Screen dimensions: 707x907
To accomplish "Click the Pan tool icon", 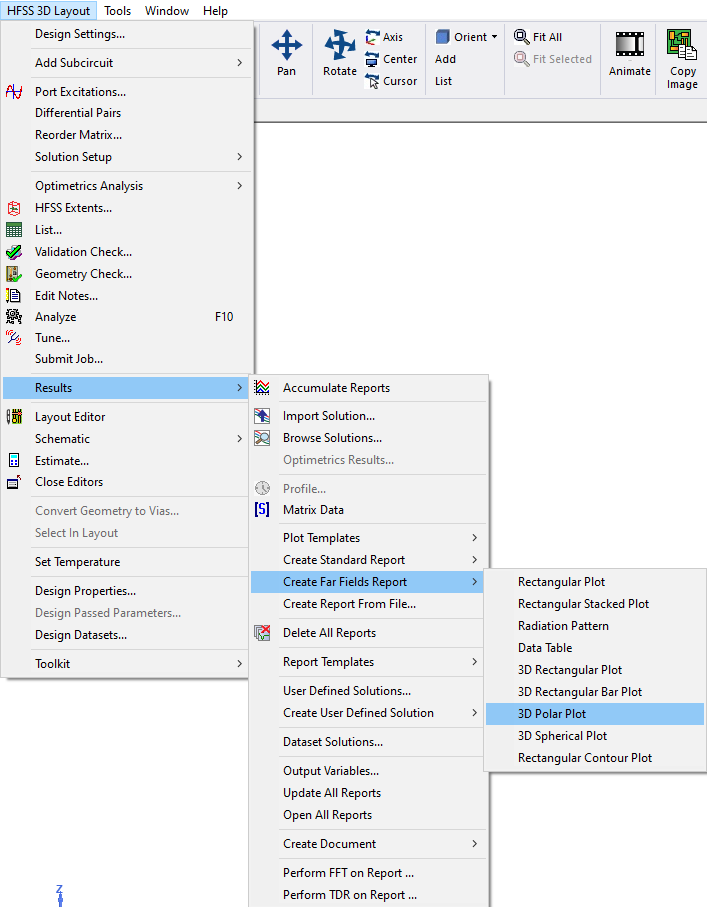I will pyautogui.click(x=286, y=45).
